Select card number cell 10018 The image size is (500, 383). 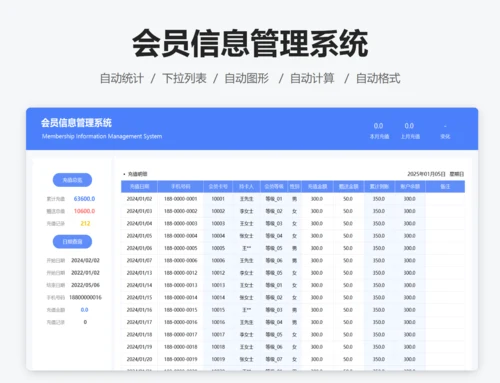218,347
